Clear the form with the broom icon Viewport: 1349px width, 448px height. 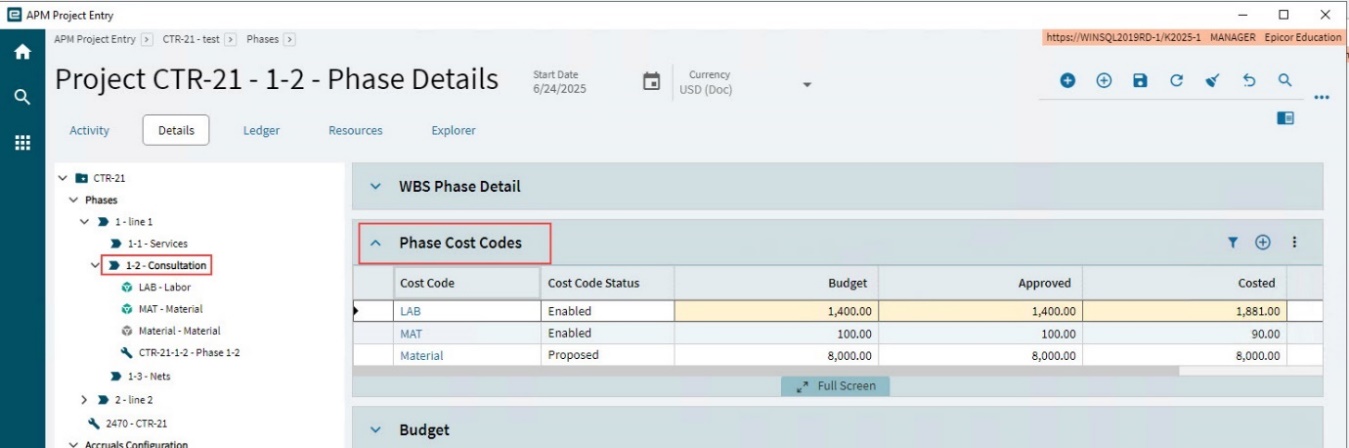click(1213, 81)
